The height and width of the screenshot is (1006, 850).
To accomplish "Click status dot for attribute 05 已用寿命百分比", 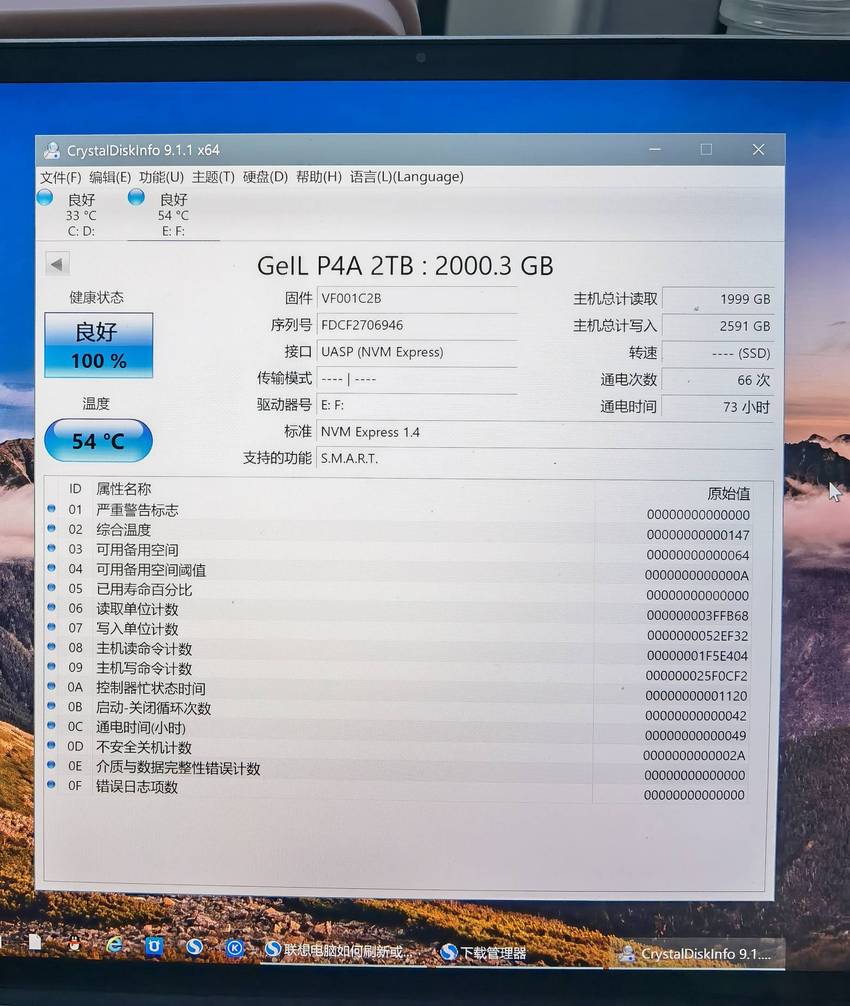I will 51,588.
